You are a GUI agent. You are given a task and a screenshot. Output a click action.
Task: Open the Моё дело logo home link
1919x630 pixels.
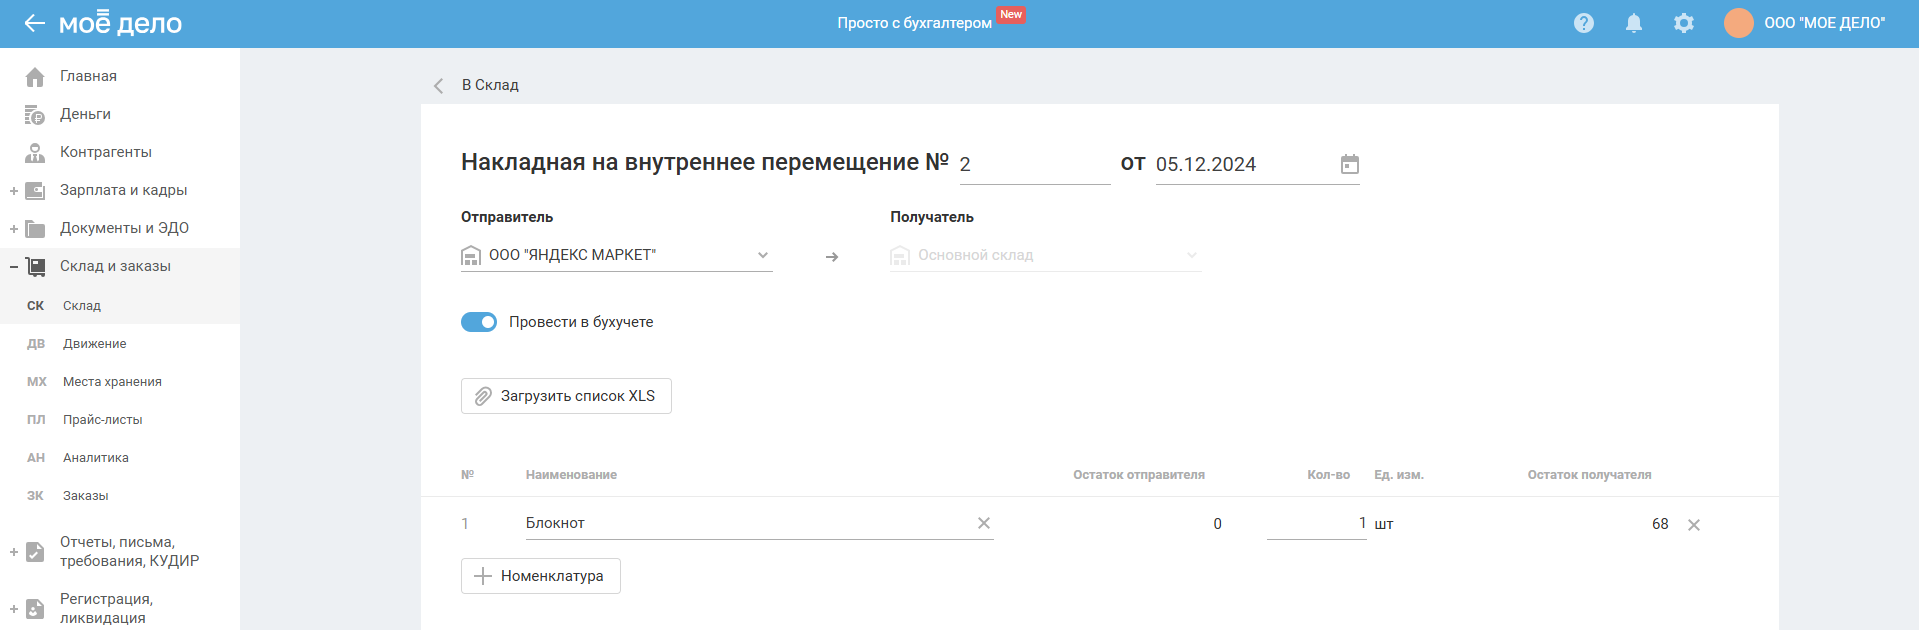tap(120, 23)
